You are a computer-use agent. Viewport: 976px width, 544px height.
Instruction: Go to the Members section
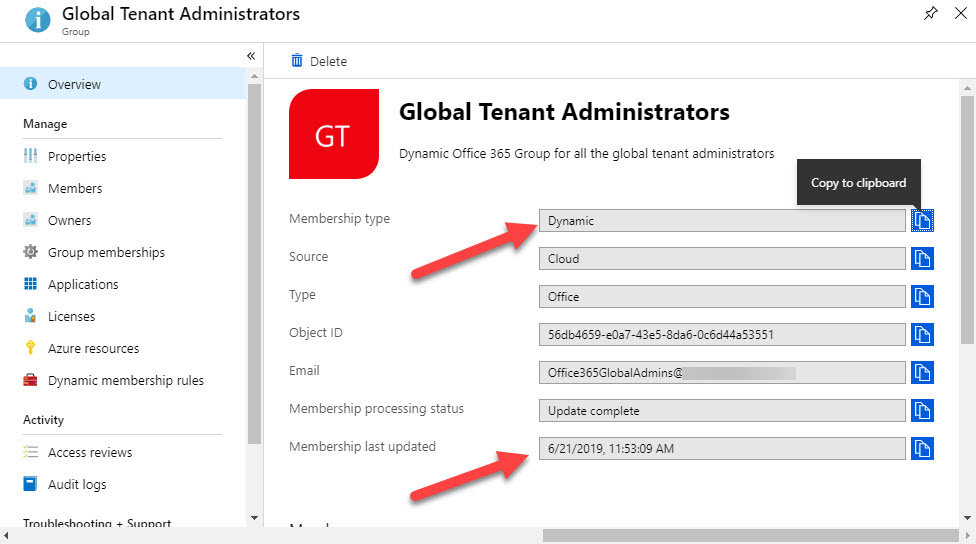tap(75, 189)
